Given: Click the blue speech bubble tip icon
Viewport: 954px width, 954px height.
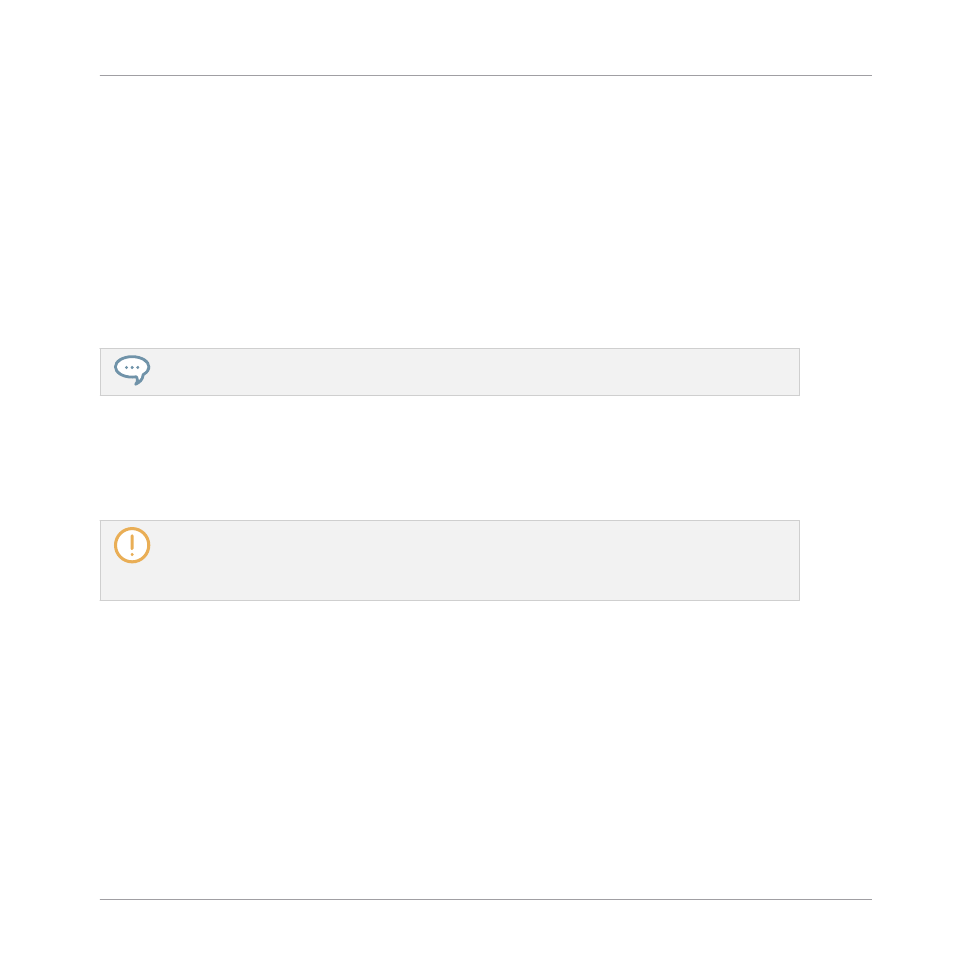Looking at the screenshot, I should [x=132, y=370].
